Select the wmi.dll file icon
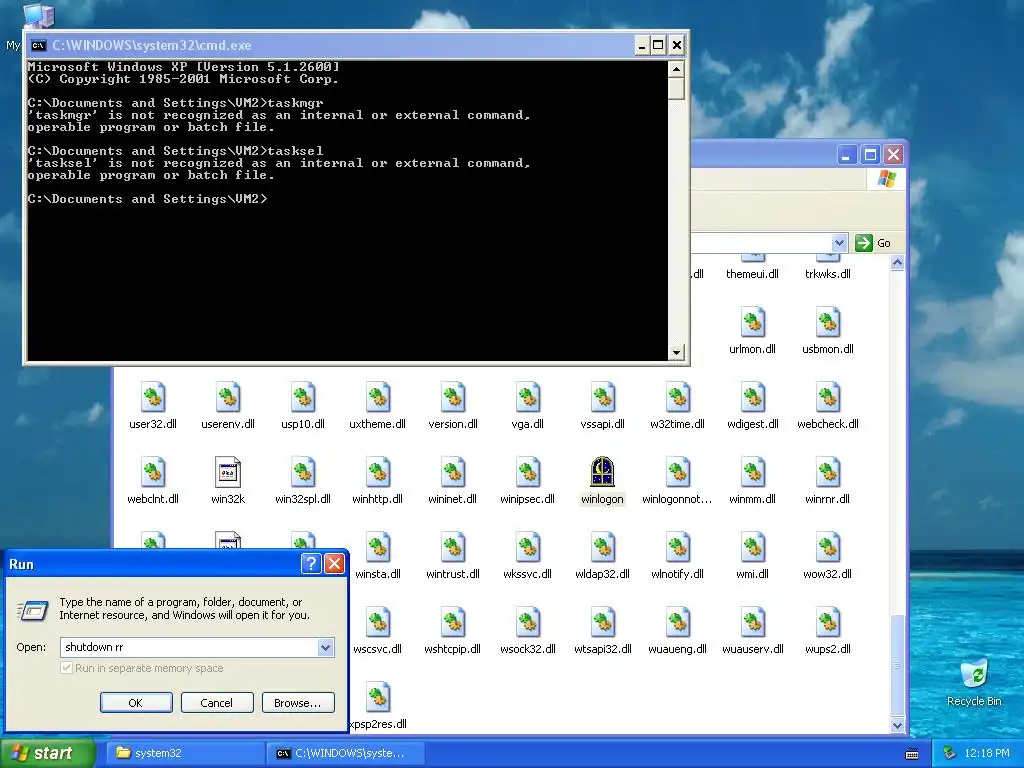This screenshot has height=768, width=1024. [x=753, y=548]
